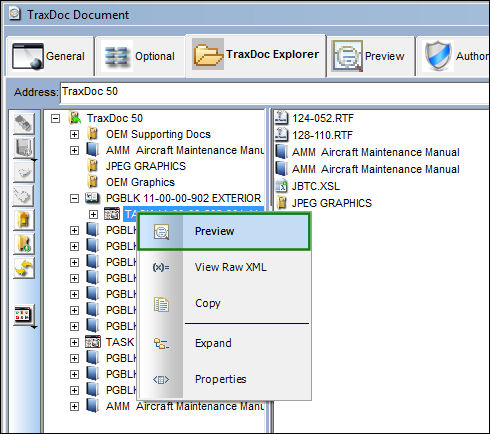Collapse the TraxDoc 50 root node
Screen dimensions: 490x434
coord(55,118)
